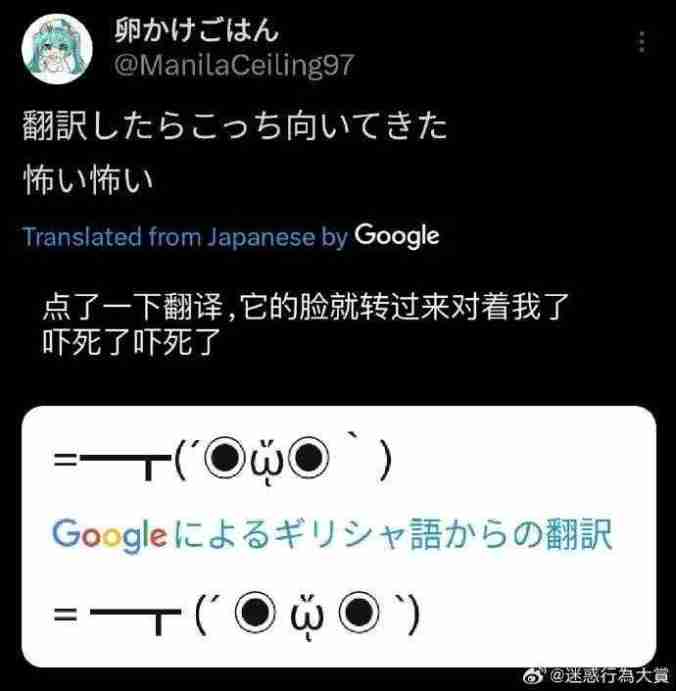Click the 吓死了吓死了 caption line
The width and height of the screenshot is (676, 691).
[131, 342]
